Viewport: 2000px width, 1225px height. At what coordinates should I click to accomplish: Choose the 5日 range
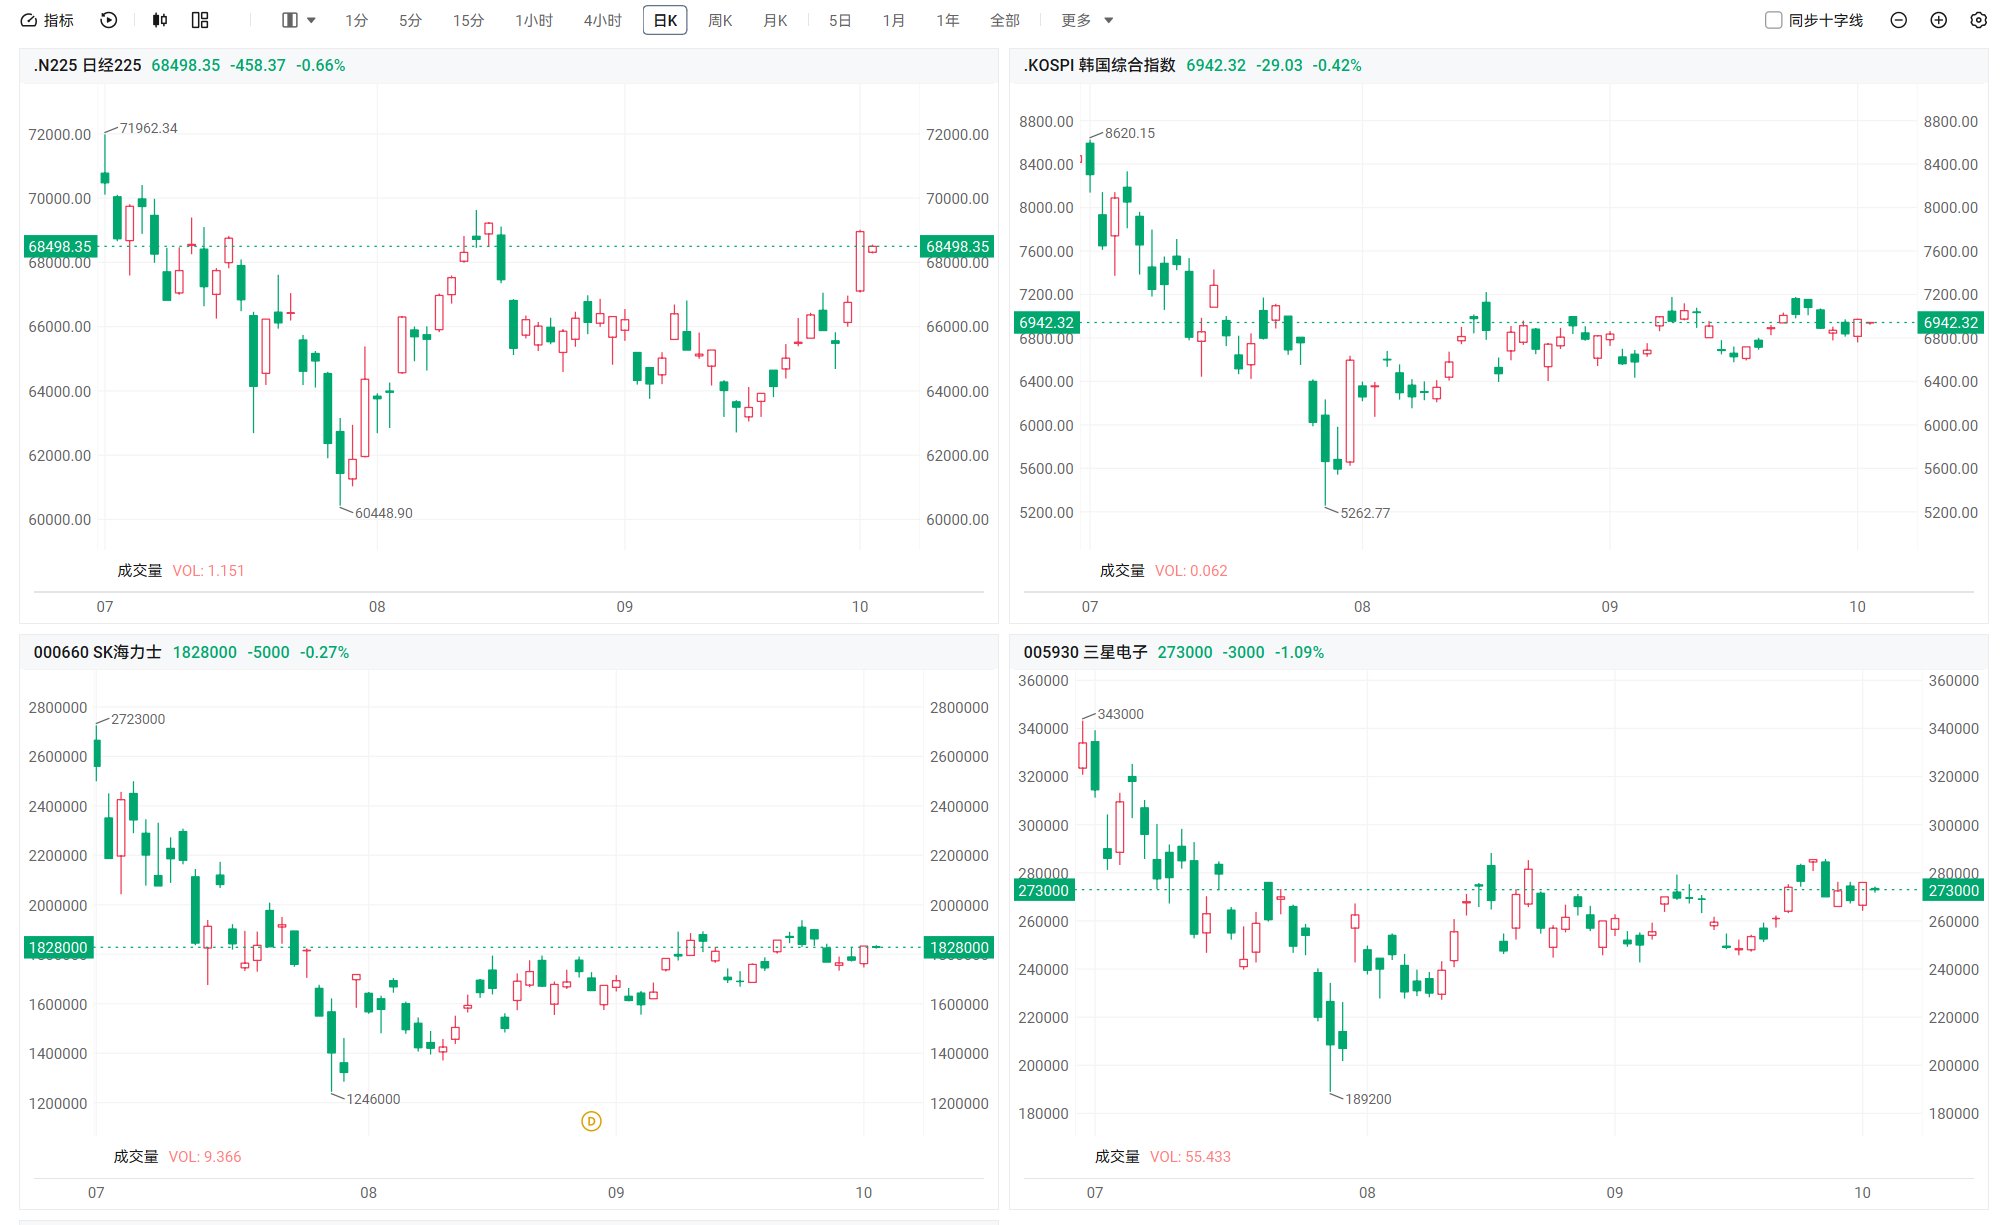click(x=840, y=20)
